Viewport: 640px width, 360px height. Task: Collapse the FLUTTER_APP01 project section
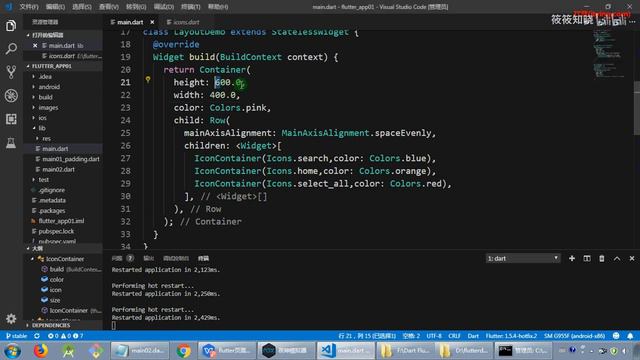[51, 66]
